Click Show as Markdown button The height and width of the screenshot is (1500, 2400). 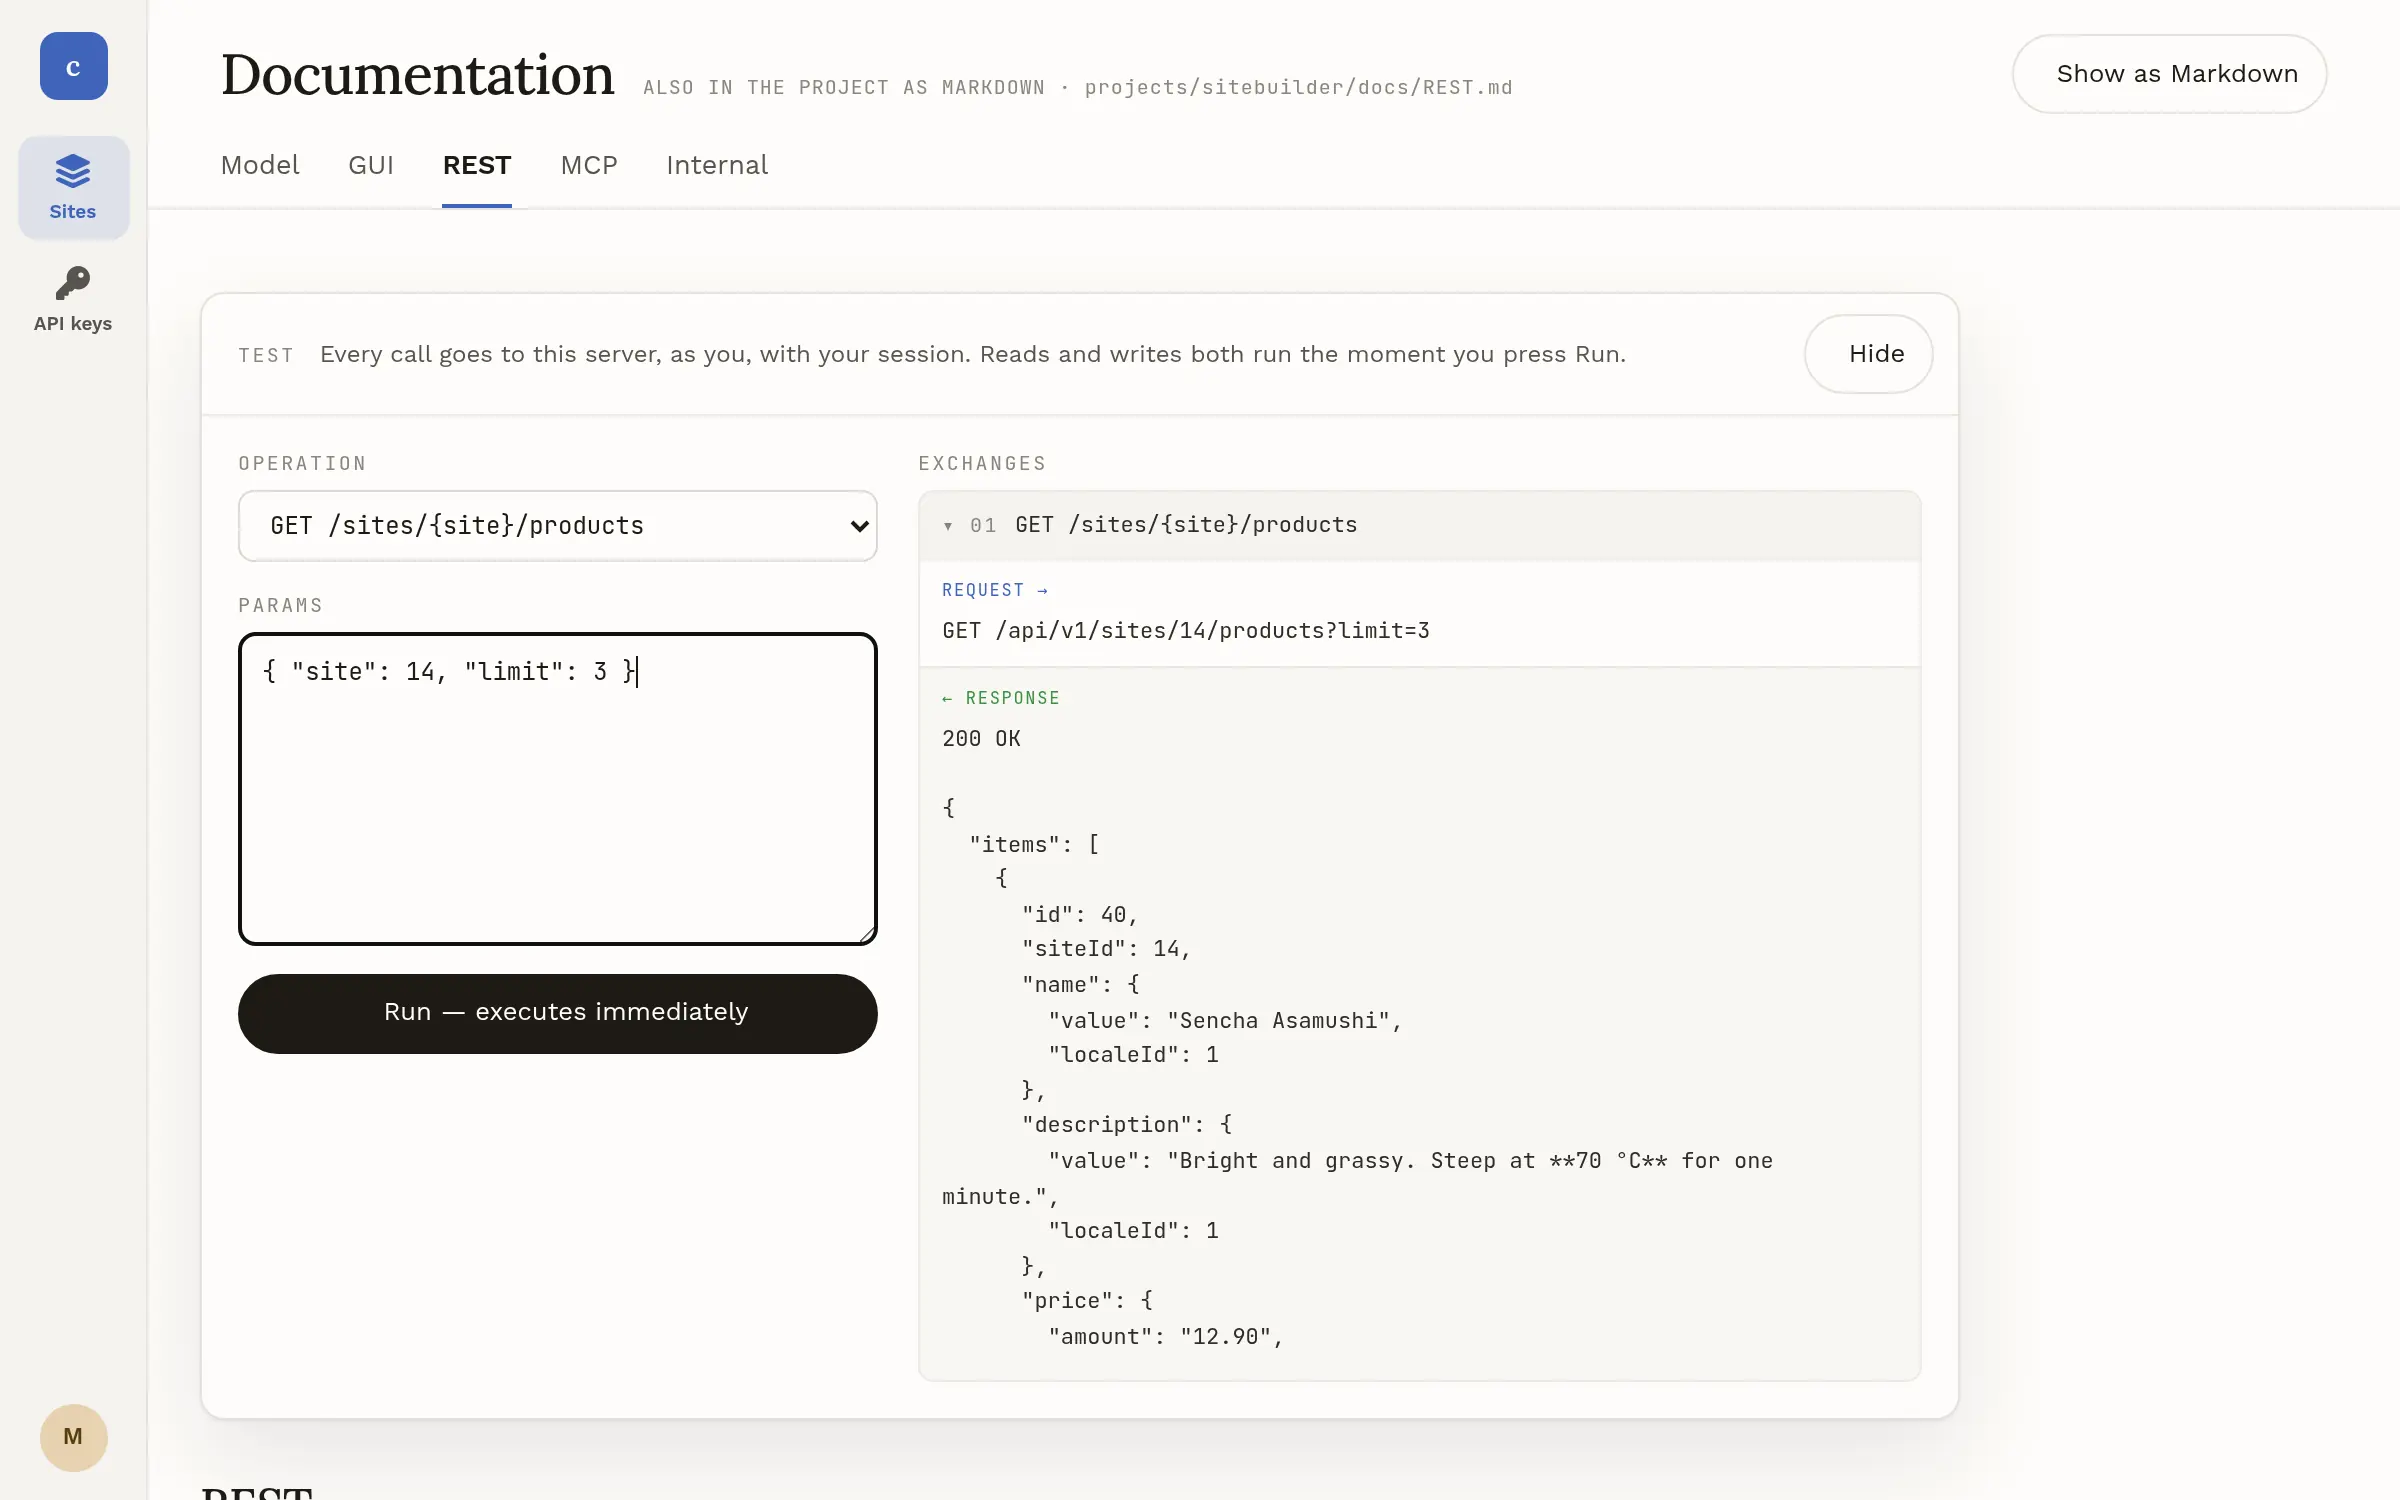coord(2169,74)
